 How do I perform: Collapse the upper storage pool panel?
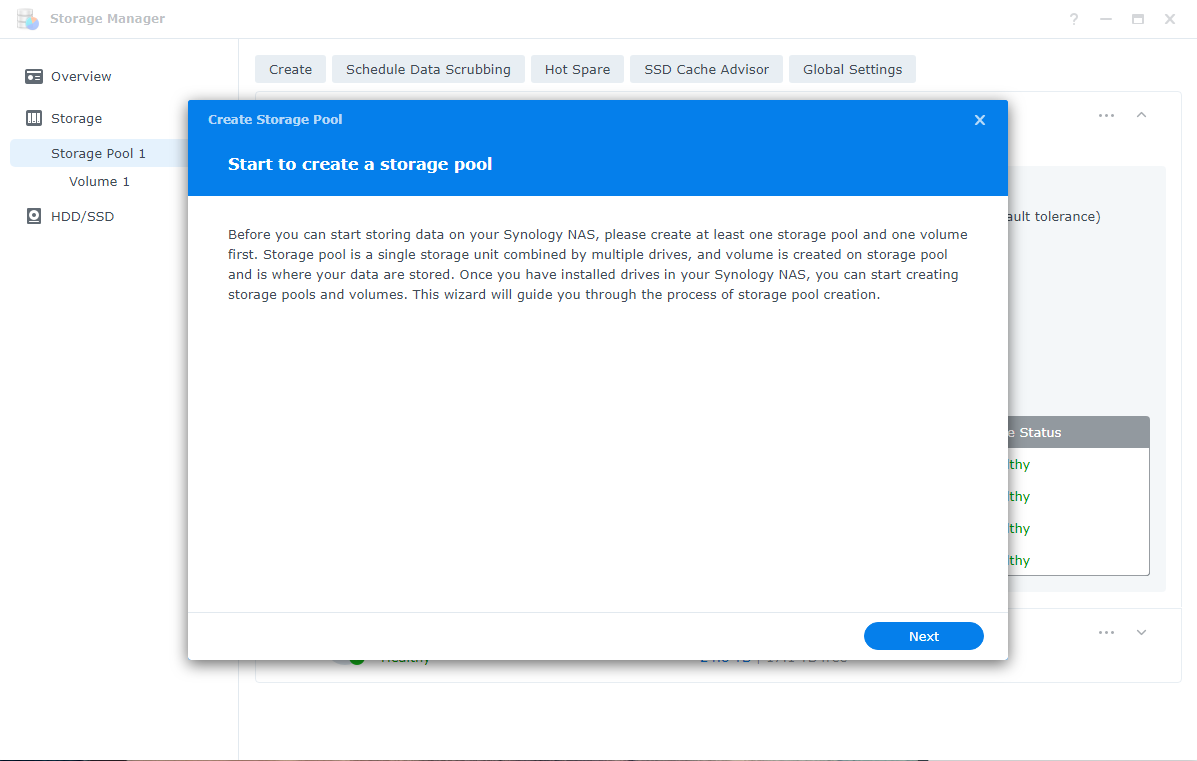tap(1141, 115)
